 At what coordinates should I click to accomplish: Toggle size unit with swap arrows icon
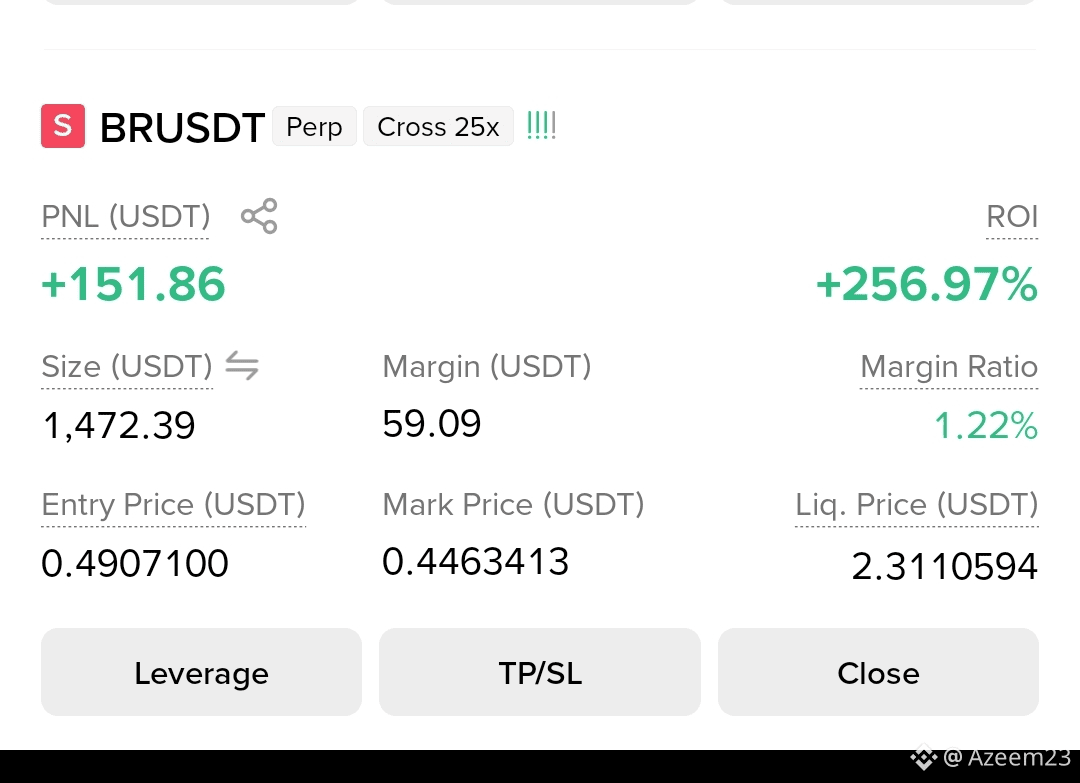click(242, 366)
